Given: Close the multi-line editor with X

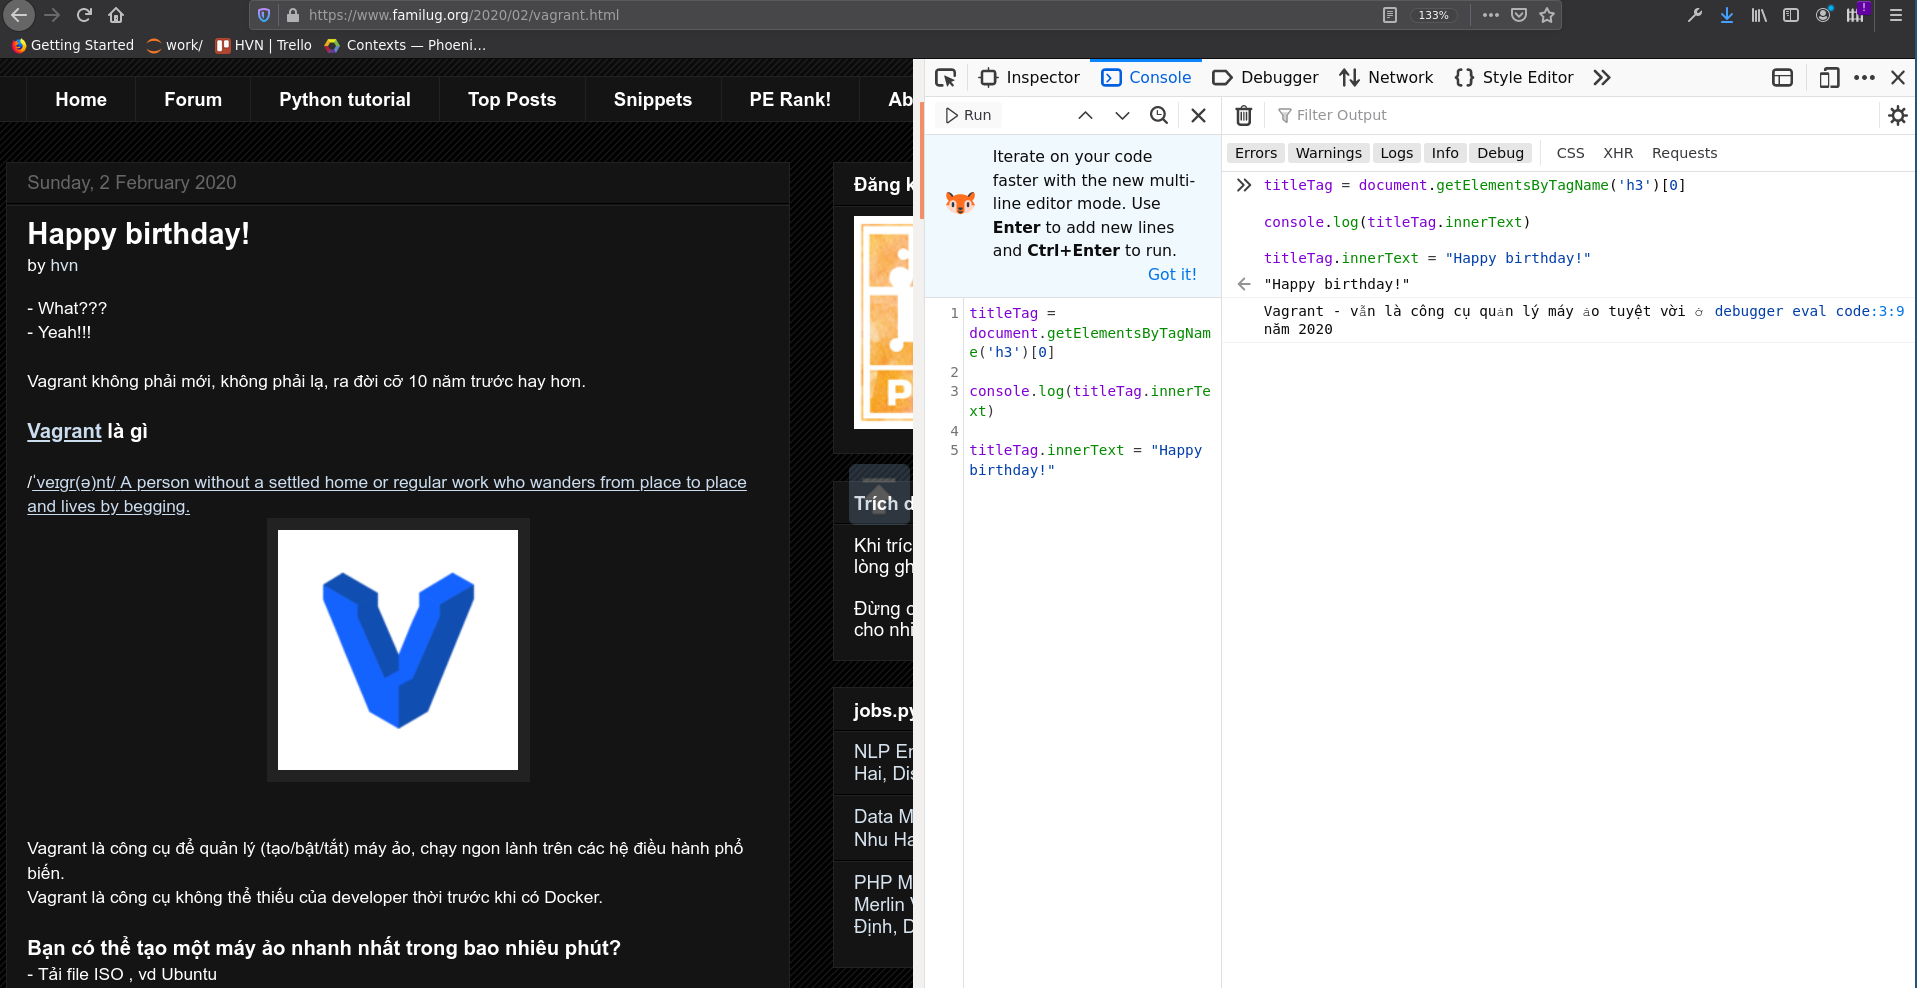Looking at the screenshot, I should pos(1198,116).
